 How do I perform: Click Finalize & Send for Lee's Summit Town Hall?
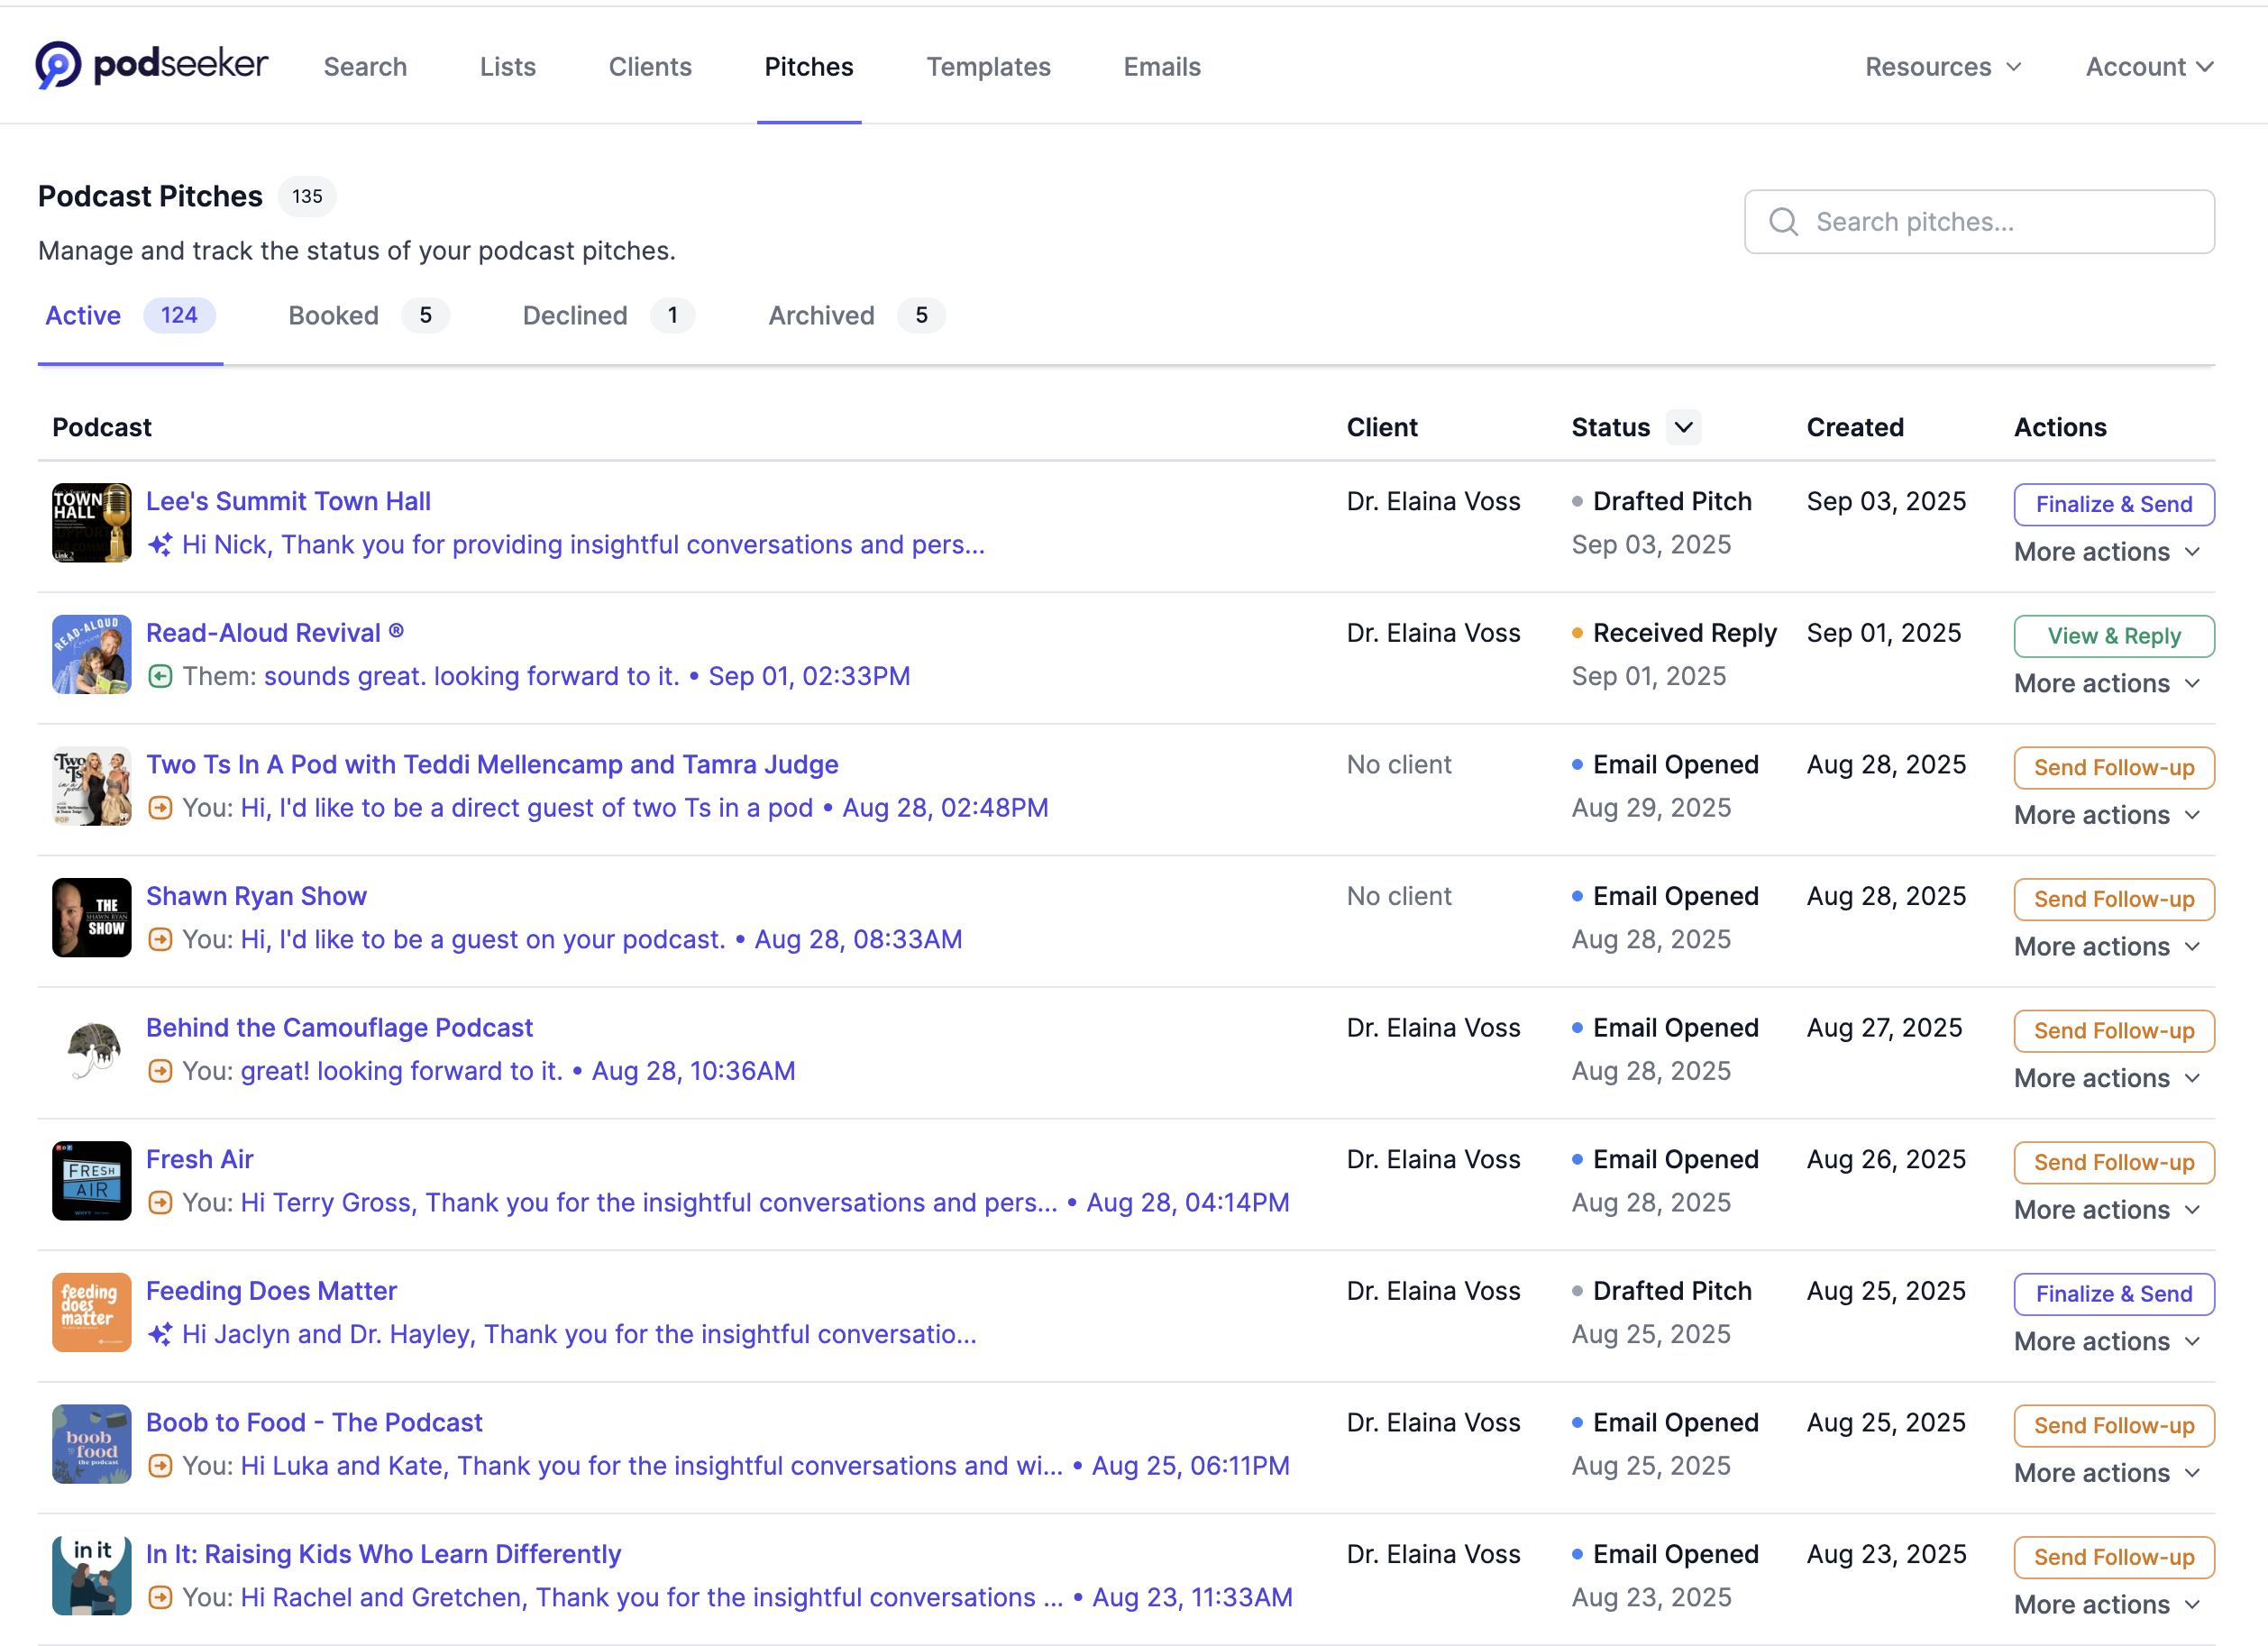click(2114, 504)
